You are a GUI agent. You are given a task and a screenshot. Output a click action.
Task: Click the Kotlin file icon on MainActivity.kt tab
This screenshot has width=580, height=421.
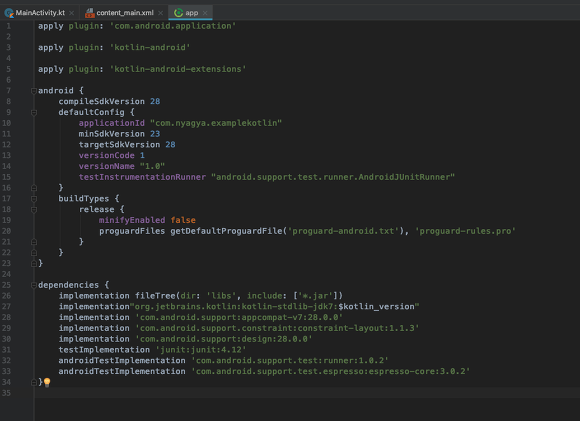9,13
